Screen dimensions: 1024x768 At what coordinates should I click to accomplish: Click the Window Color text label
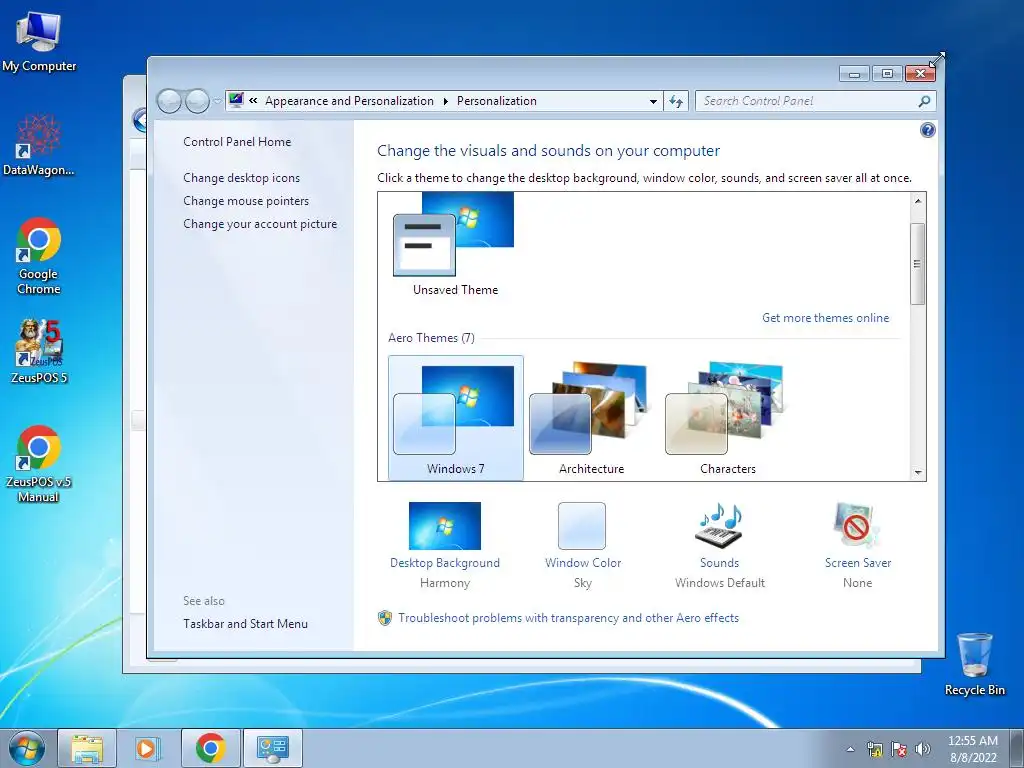click(x=583, y=563)
